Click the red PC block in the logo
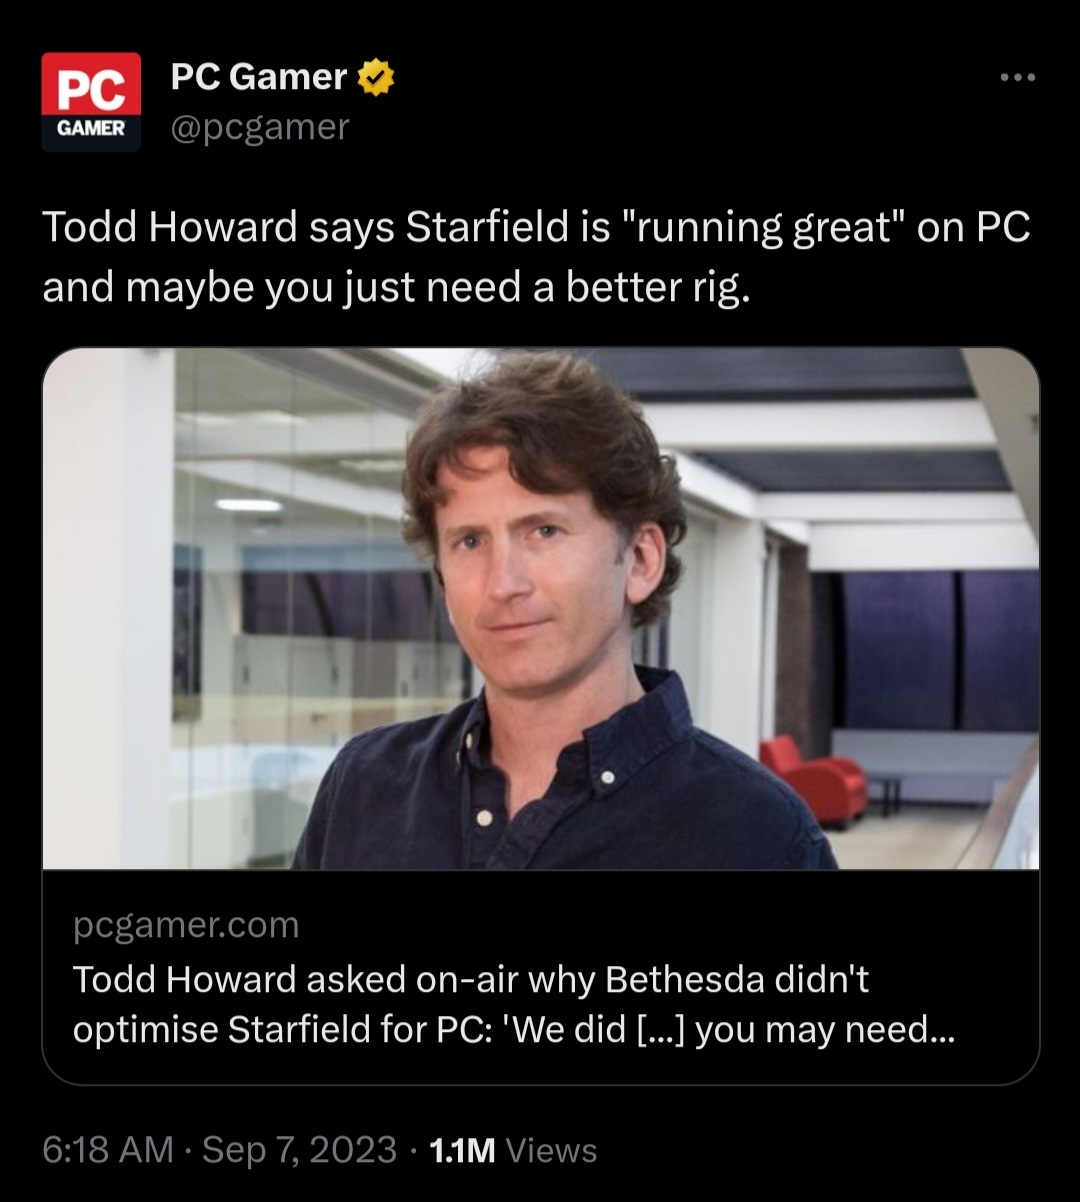 click(91, 86)
